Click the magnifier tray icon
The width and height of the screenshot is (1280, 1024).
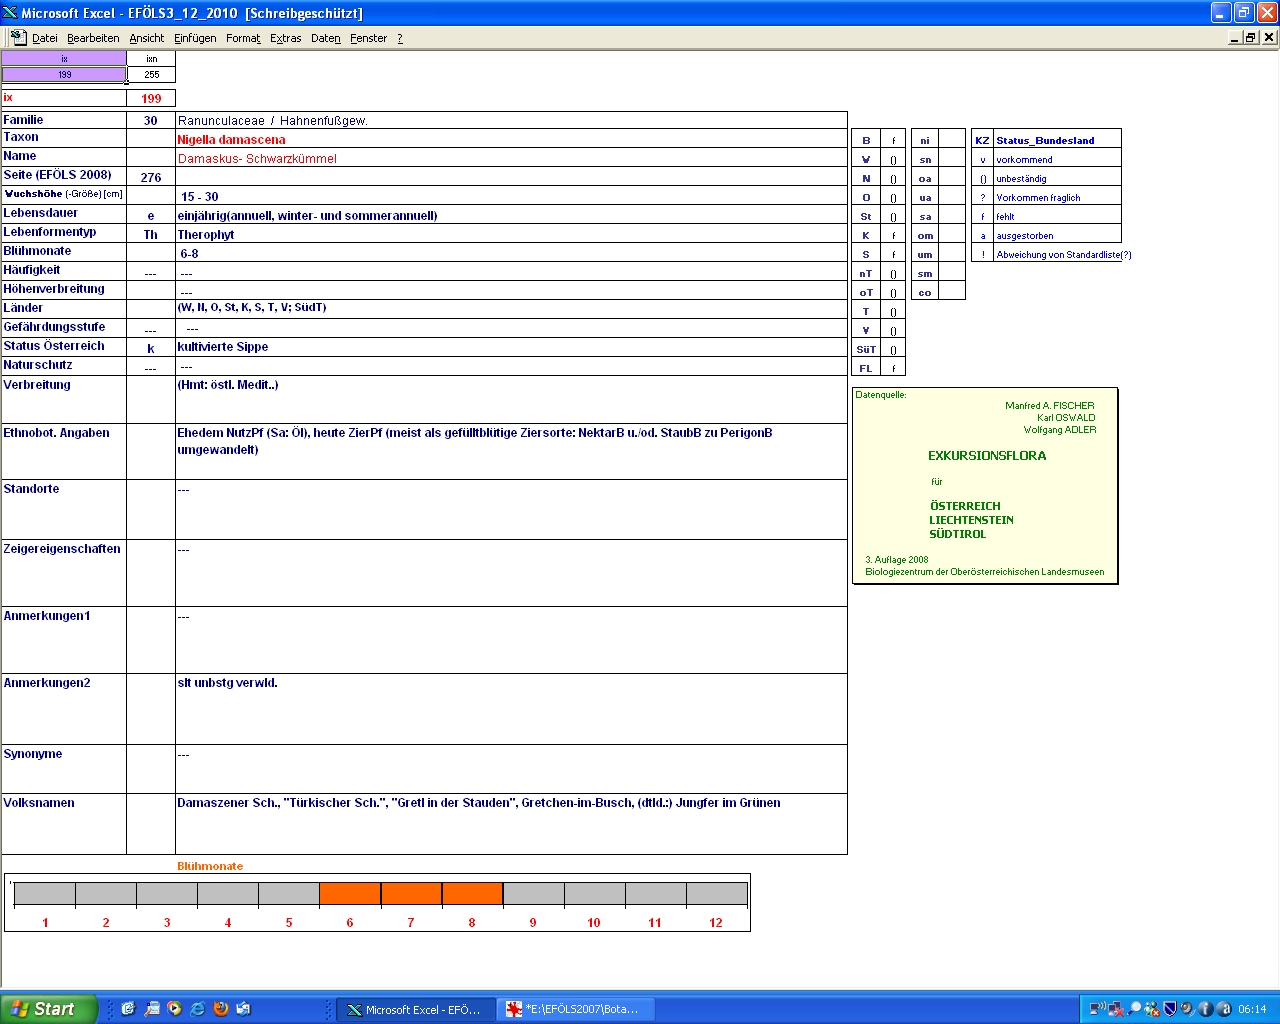[1134, 1009]
